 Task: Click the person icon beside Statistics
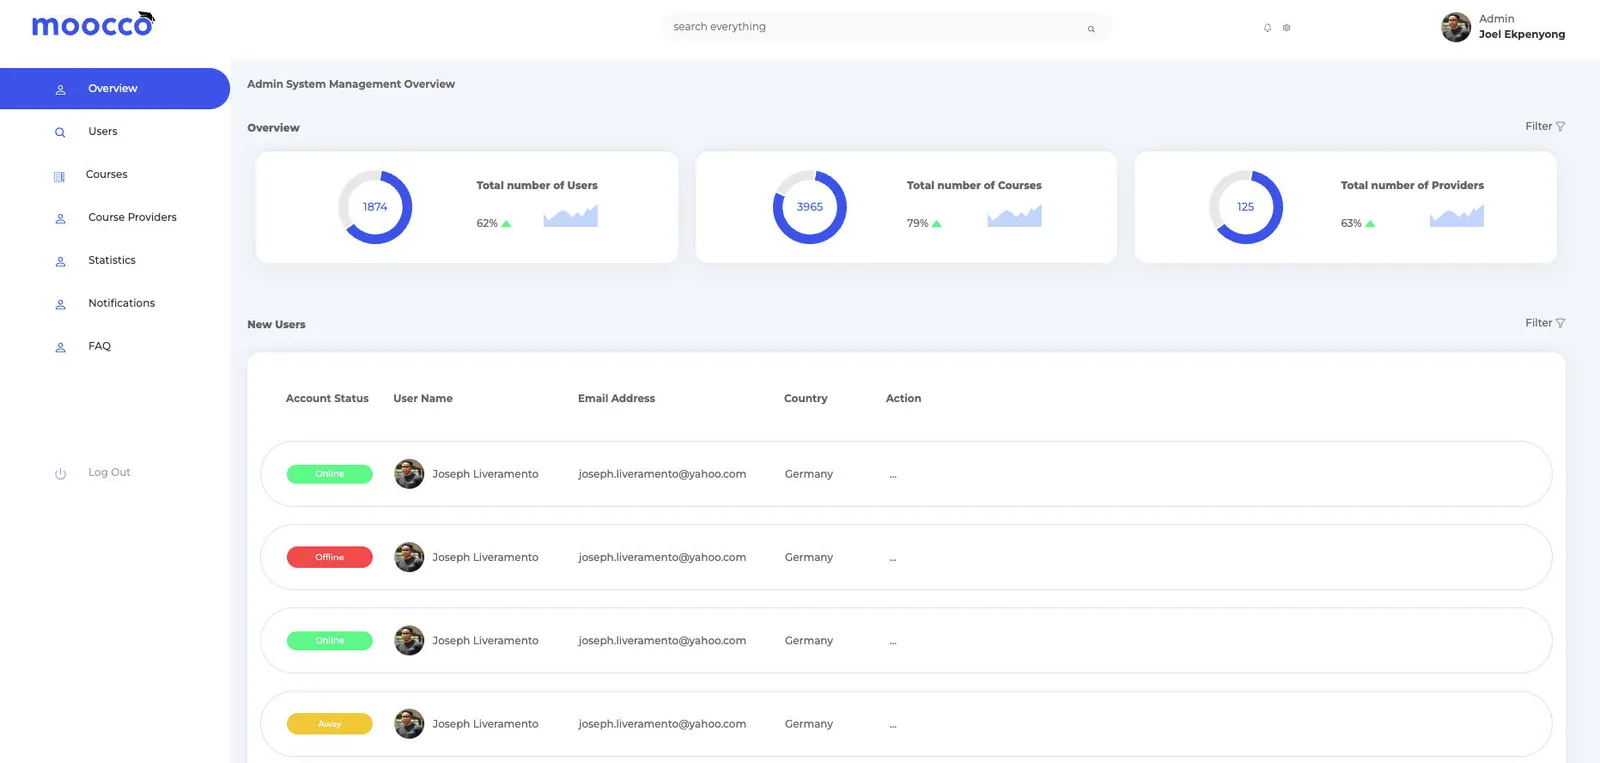(60, 261)
